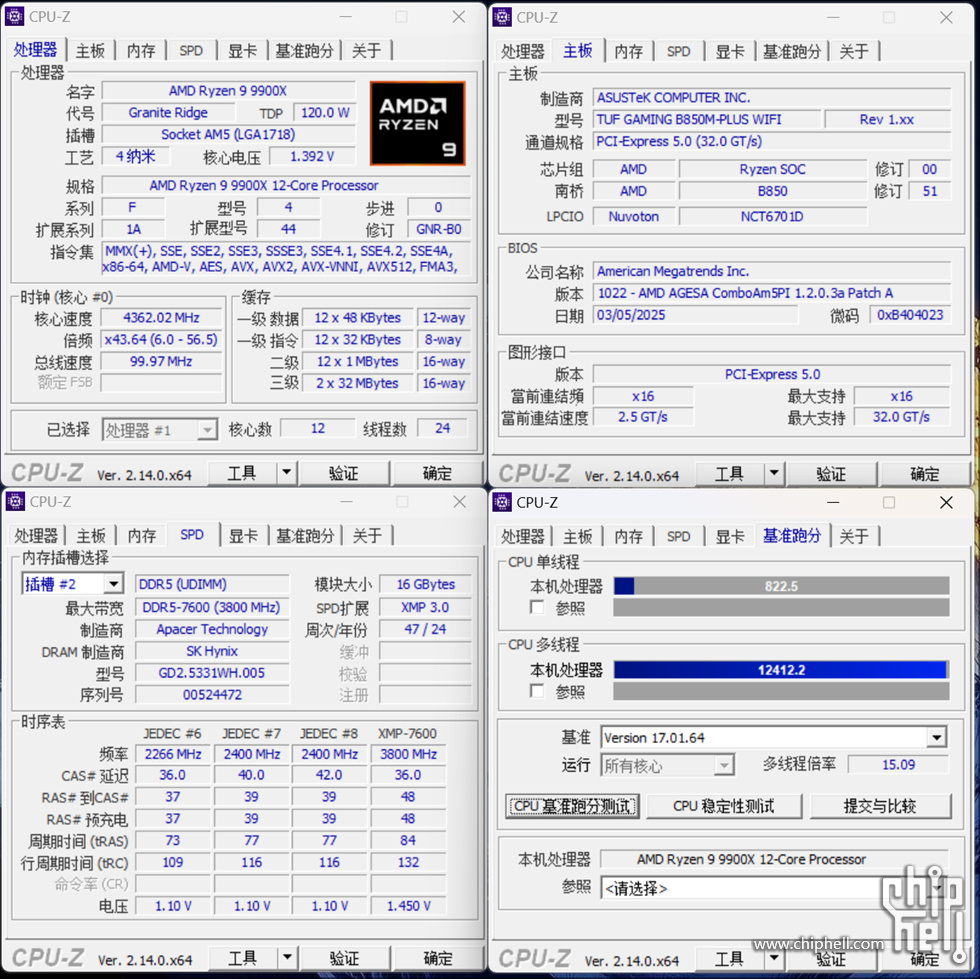Open 显卡 tab in the SPD-tab window
Viewport: 980px width, 979px height.
pos(243,536)
